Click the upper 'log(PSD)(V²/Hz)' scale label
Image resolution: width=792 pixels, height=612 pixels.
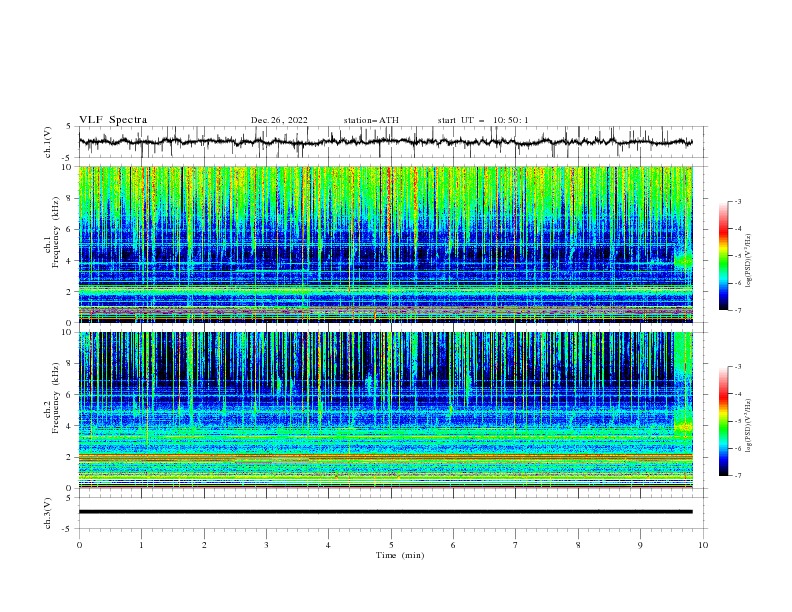(748, 261)
